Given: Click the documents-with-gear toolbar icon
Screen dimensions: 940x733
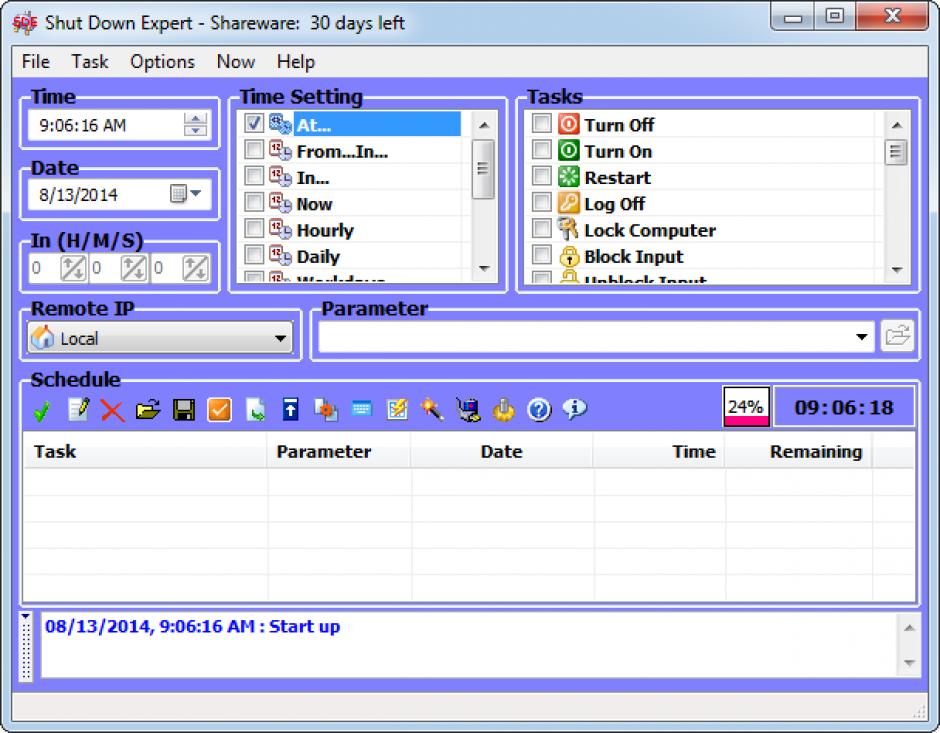Looking at the screenshot, I should point(326,410).
